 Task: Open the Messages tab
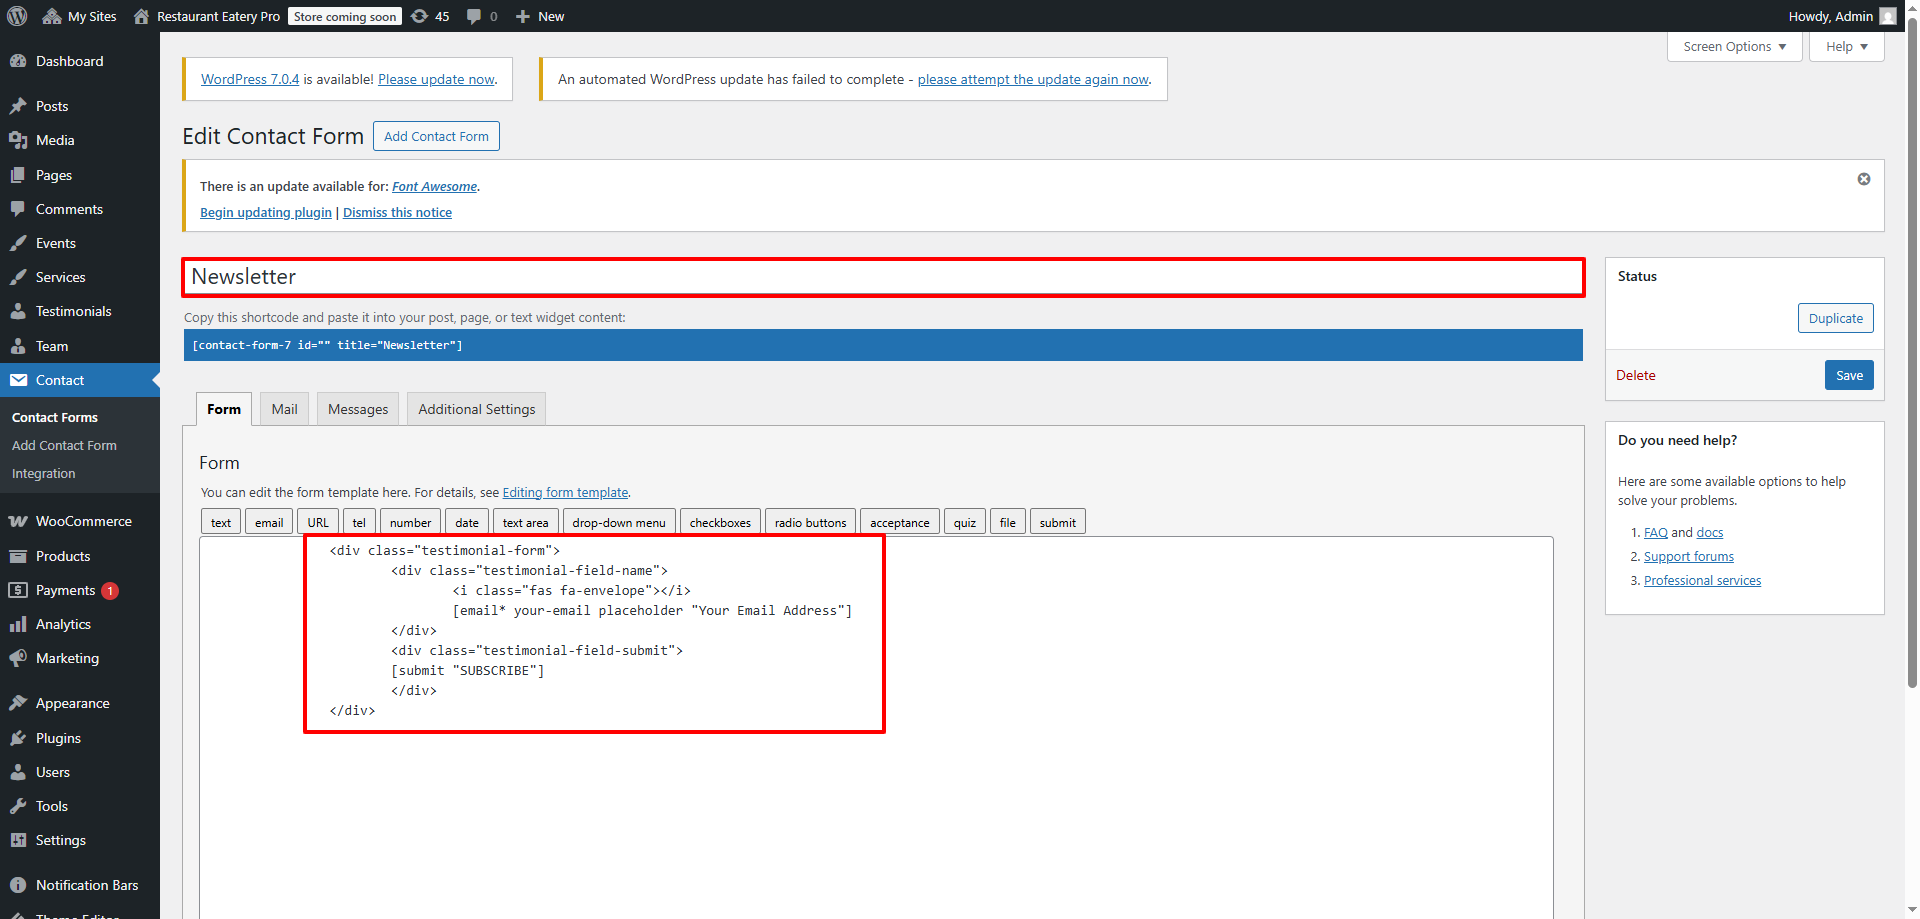358,409
